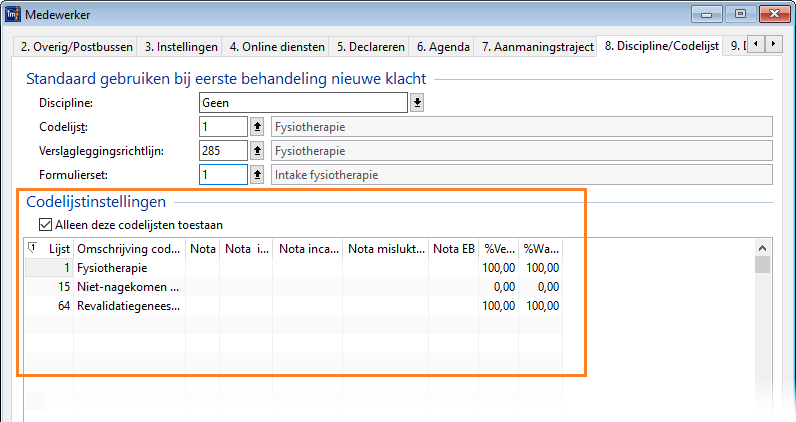Minimize the Medewerker window
The image size is (796, 422).
706,14
